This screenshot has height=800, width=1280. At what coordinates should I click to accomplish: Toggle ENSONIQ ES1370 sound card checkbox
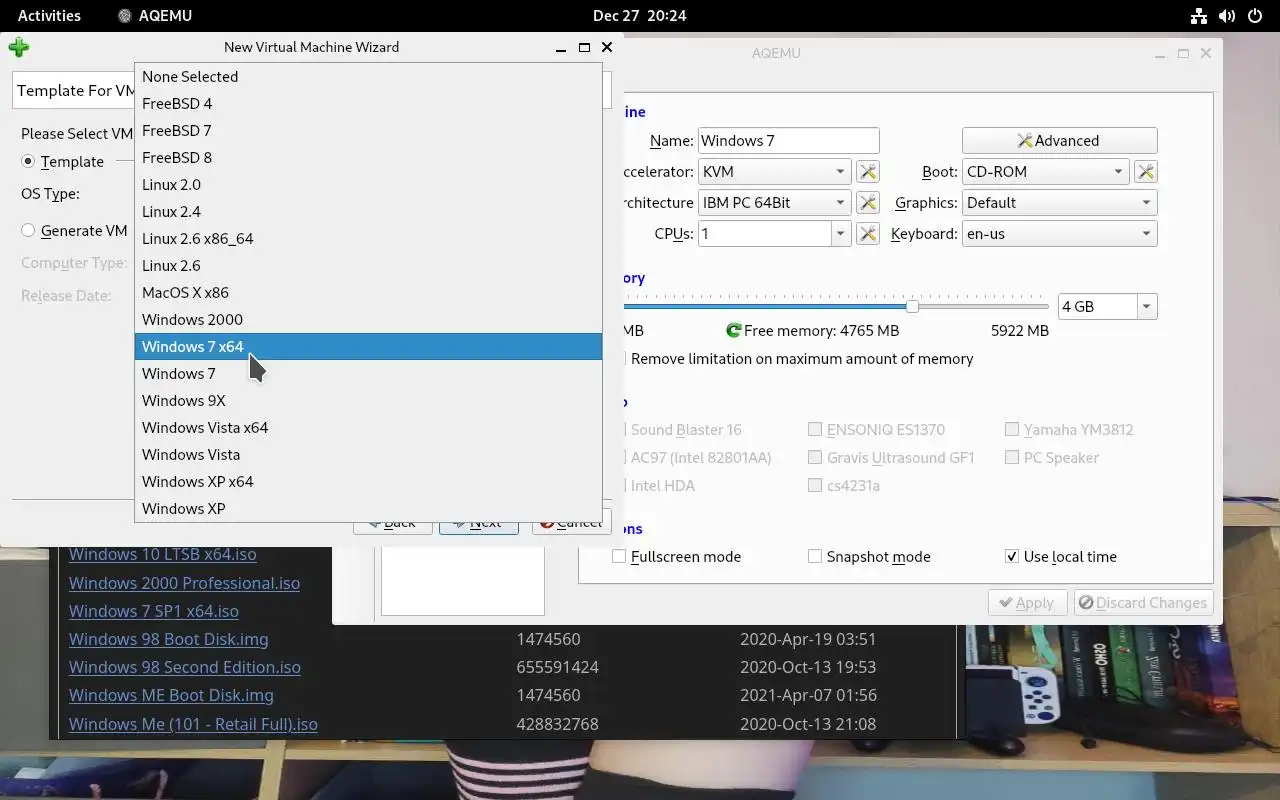[815, 429]
